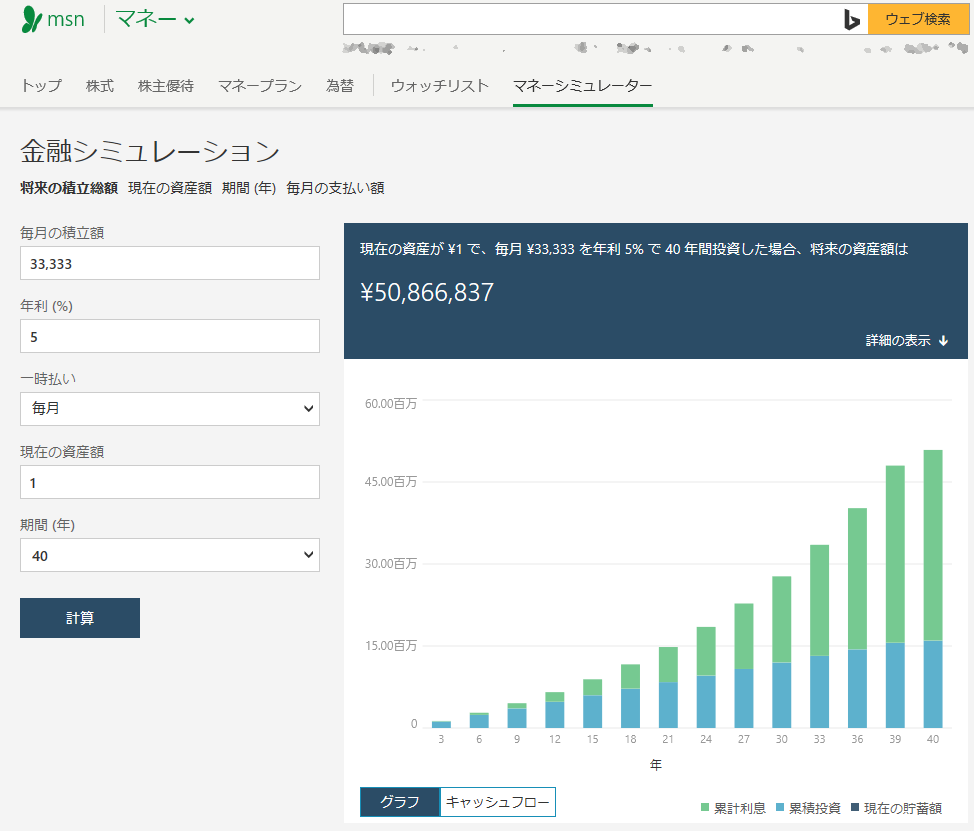
Task: Click the 年利 (%) input field
Action: point(170,336)
